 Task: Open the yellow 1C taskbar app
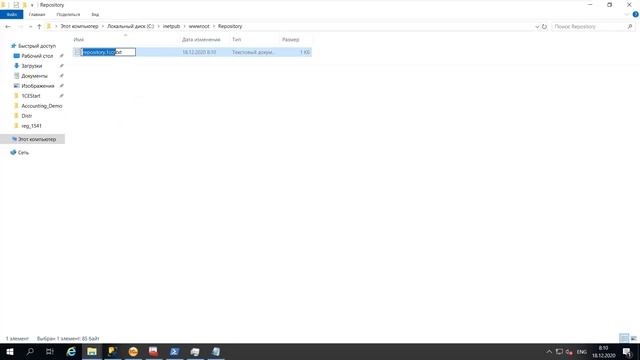[113, 351]
